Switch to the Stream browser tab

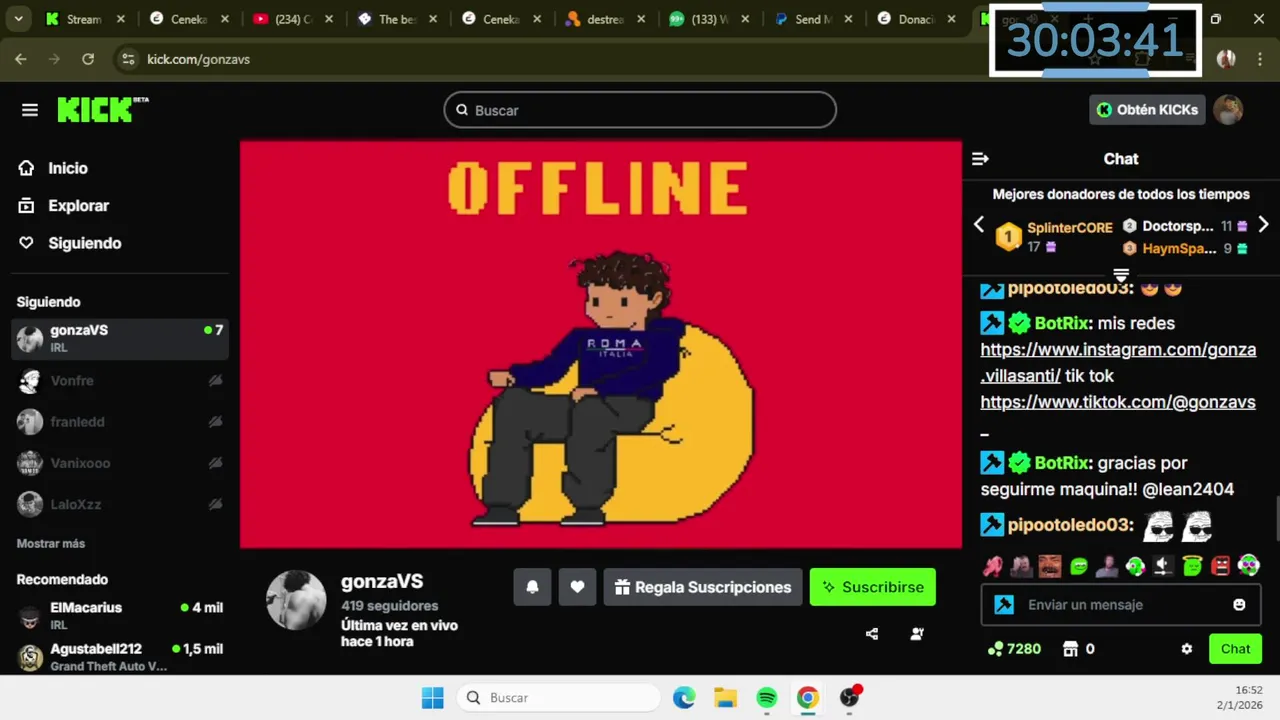tap(84, 19)
